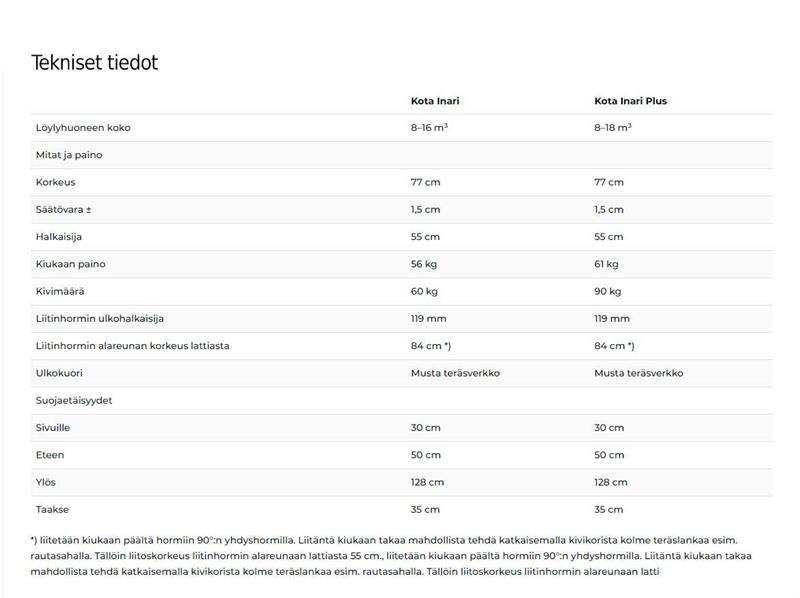Image resolution: width=800 pixels, height=598 pixels.
Task: Click the 90 kg Kivimäärä value
Action: pos(607,291)
